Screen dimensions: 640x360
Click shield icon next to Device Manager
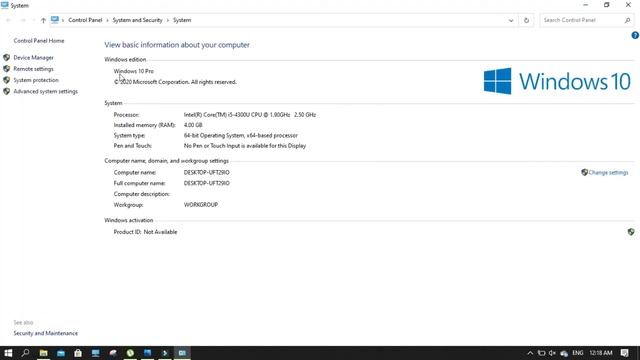(7, 58)
